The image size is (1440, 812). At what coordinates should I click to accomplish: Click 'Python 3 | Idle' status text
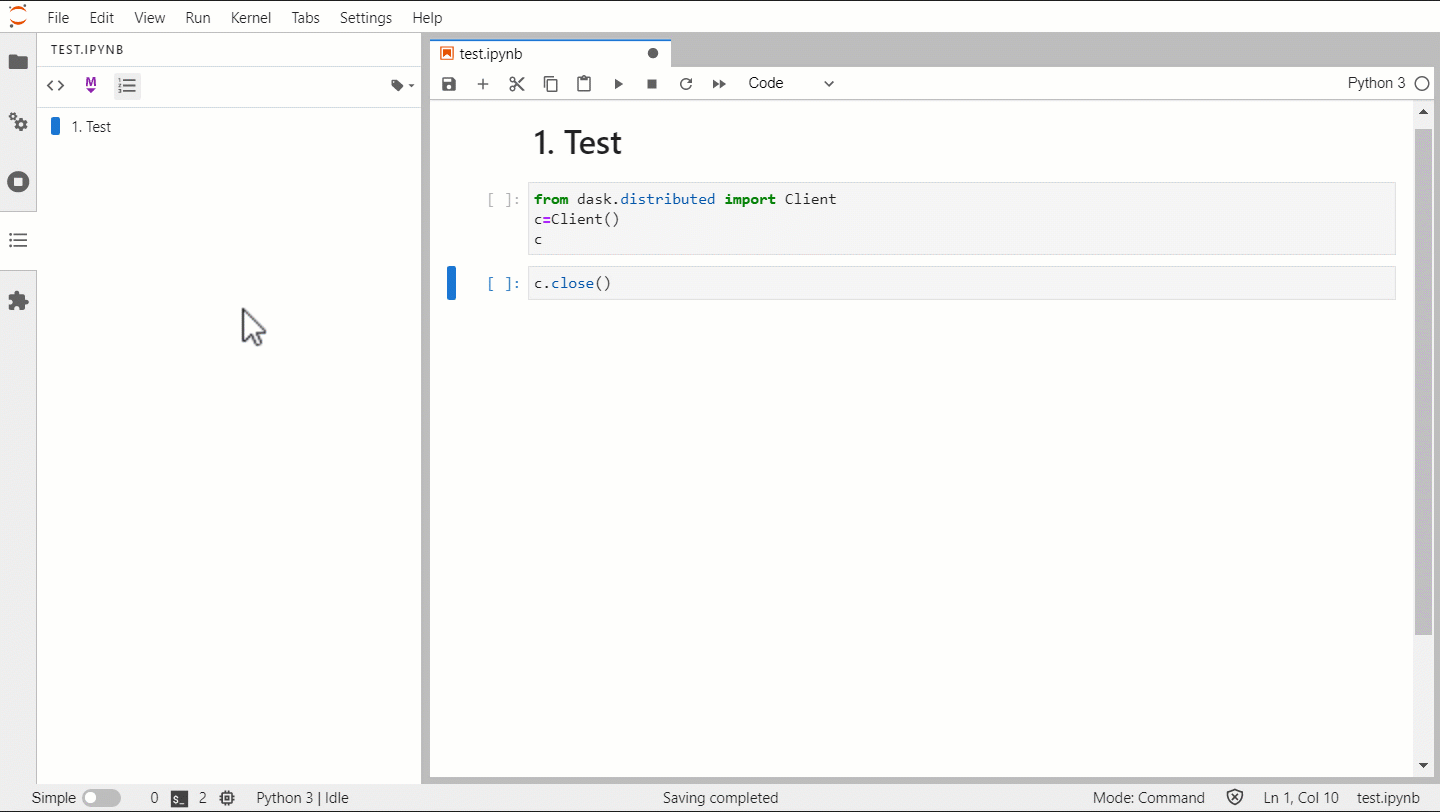tap(302, 798)
